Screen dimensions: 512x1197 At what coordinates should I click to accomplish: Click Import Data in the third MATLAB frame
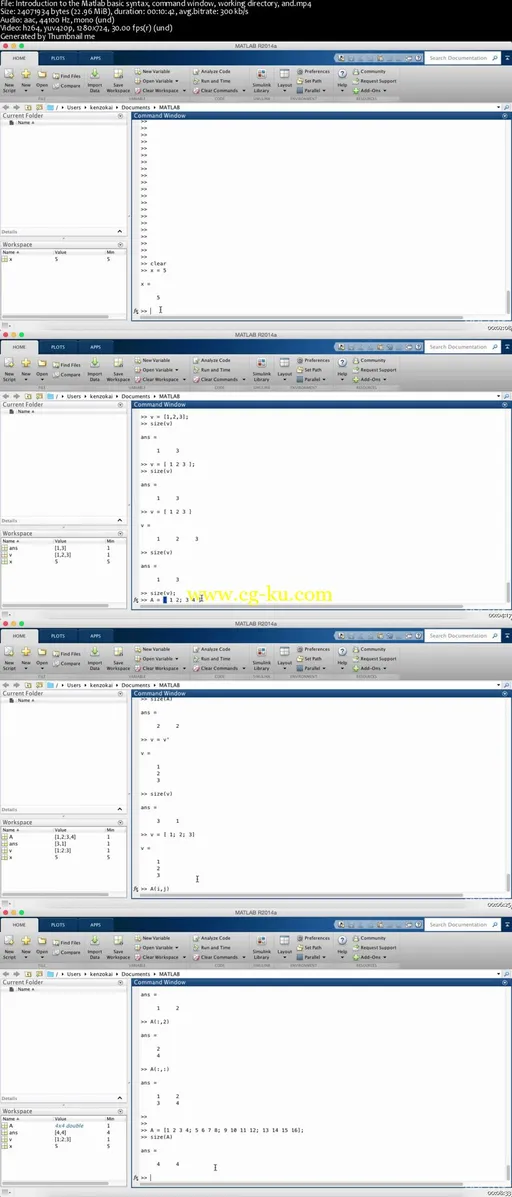[95, 657]
